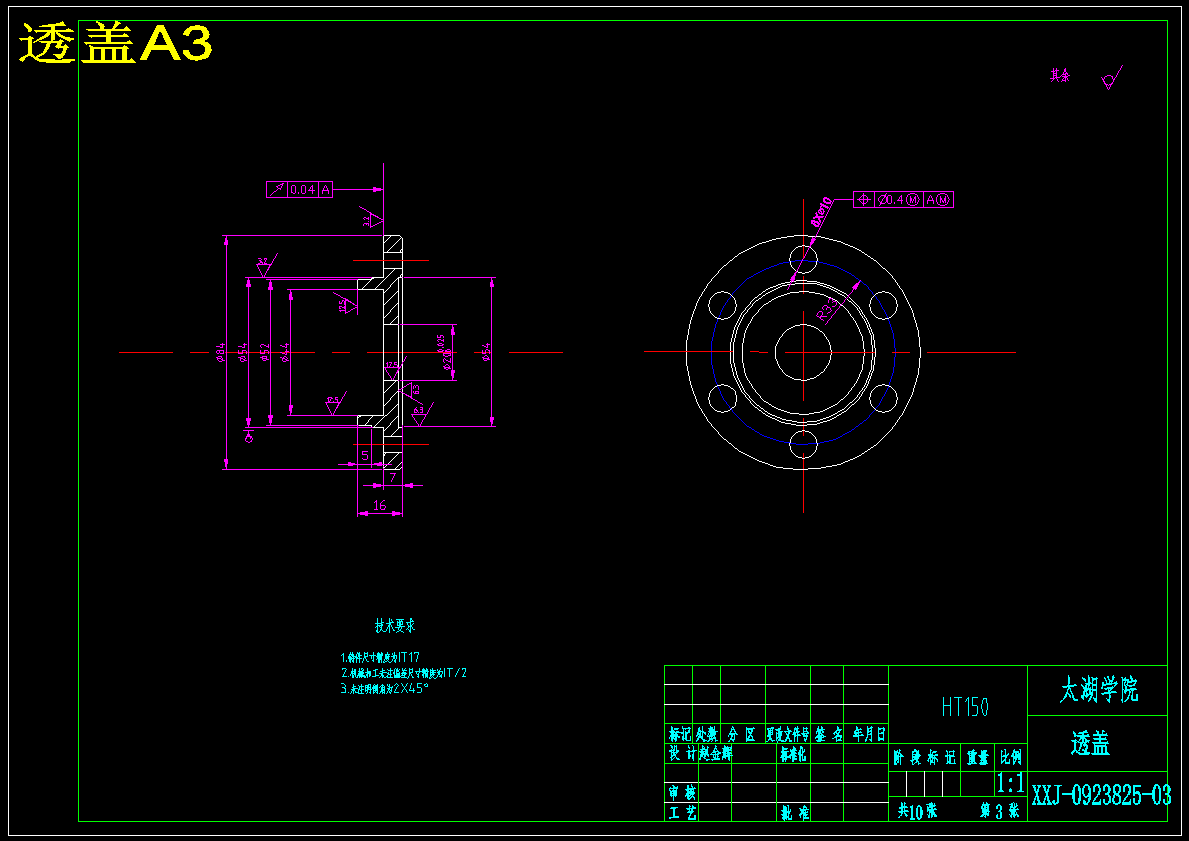
Task: Select the ⌀52 diameter dimension
Action: 265,353
